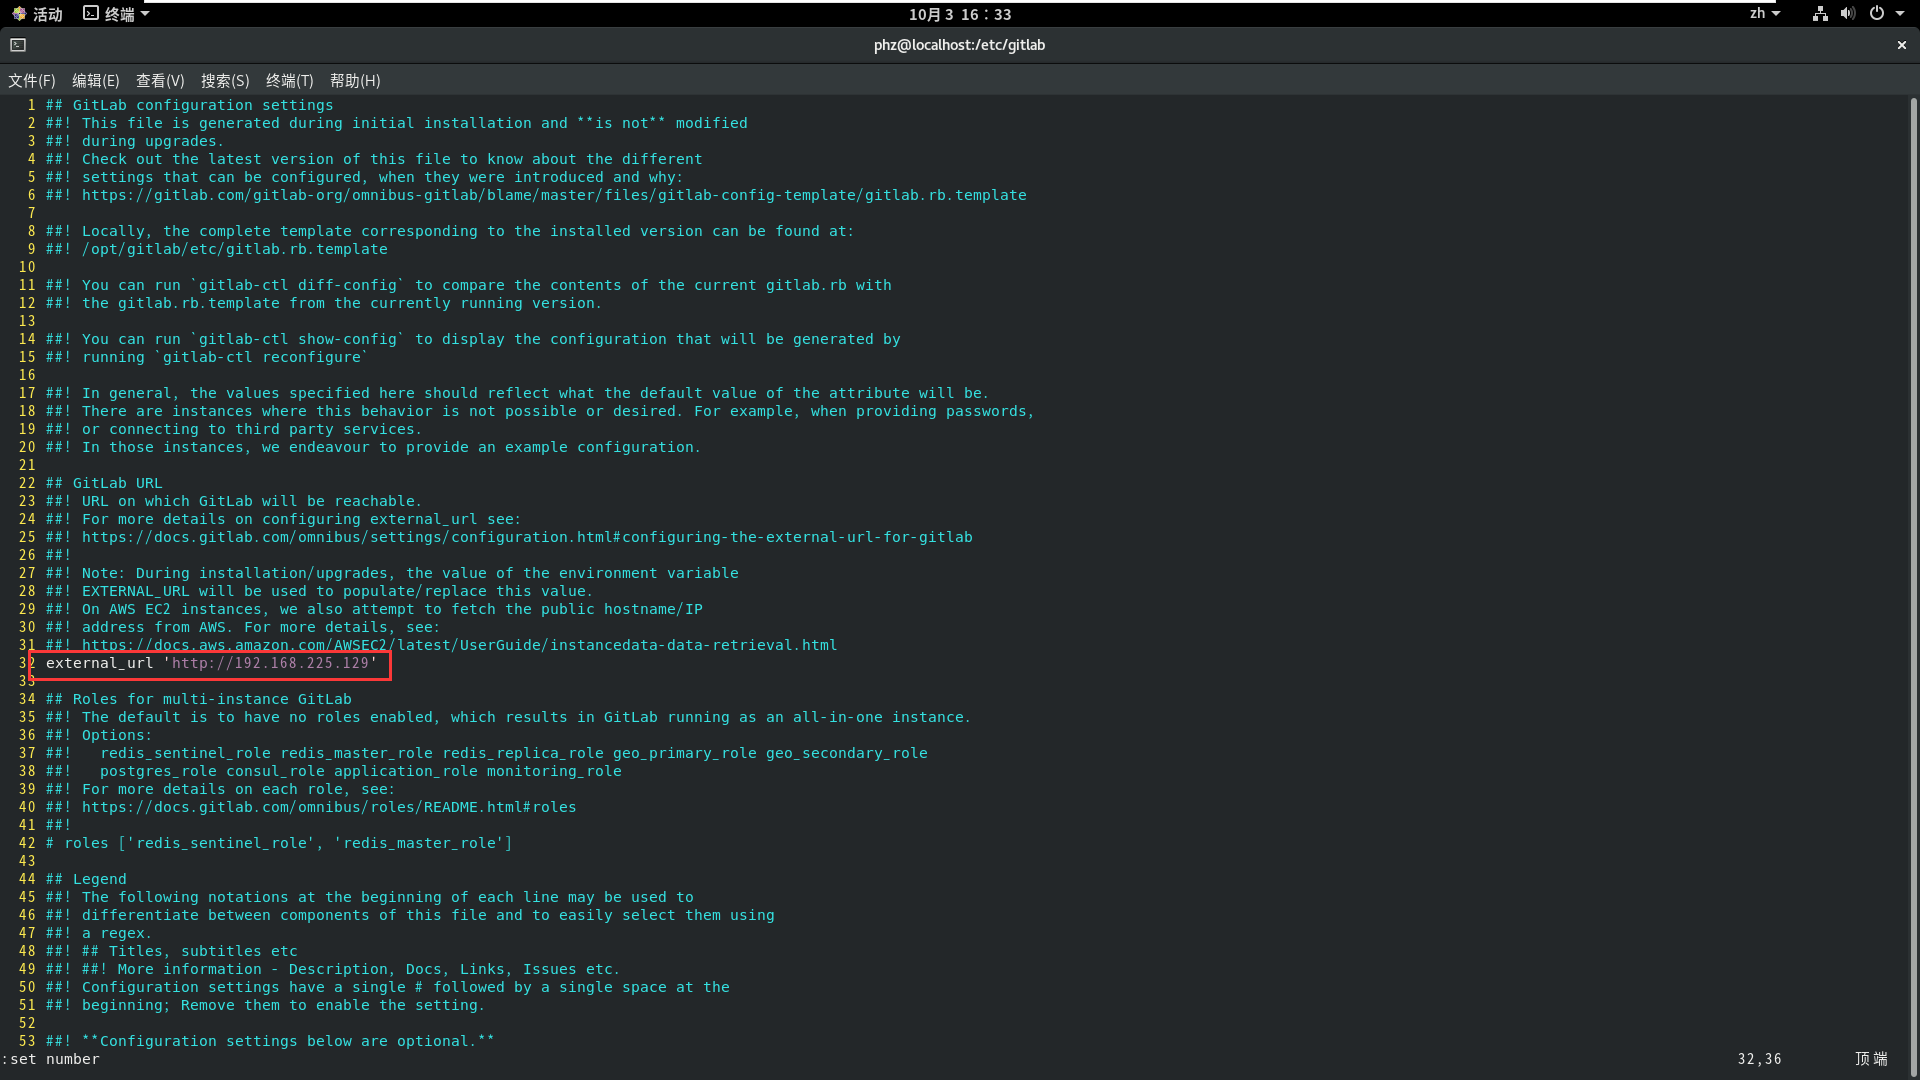Open the 终端 application menu dropdown
The height and width of the screenshot is (1080, 1920).
(116, 14)
